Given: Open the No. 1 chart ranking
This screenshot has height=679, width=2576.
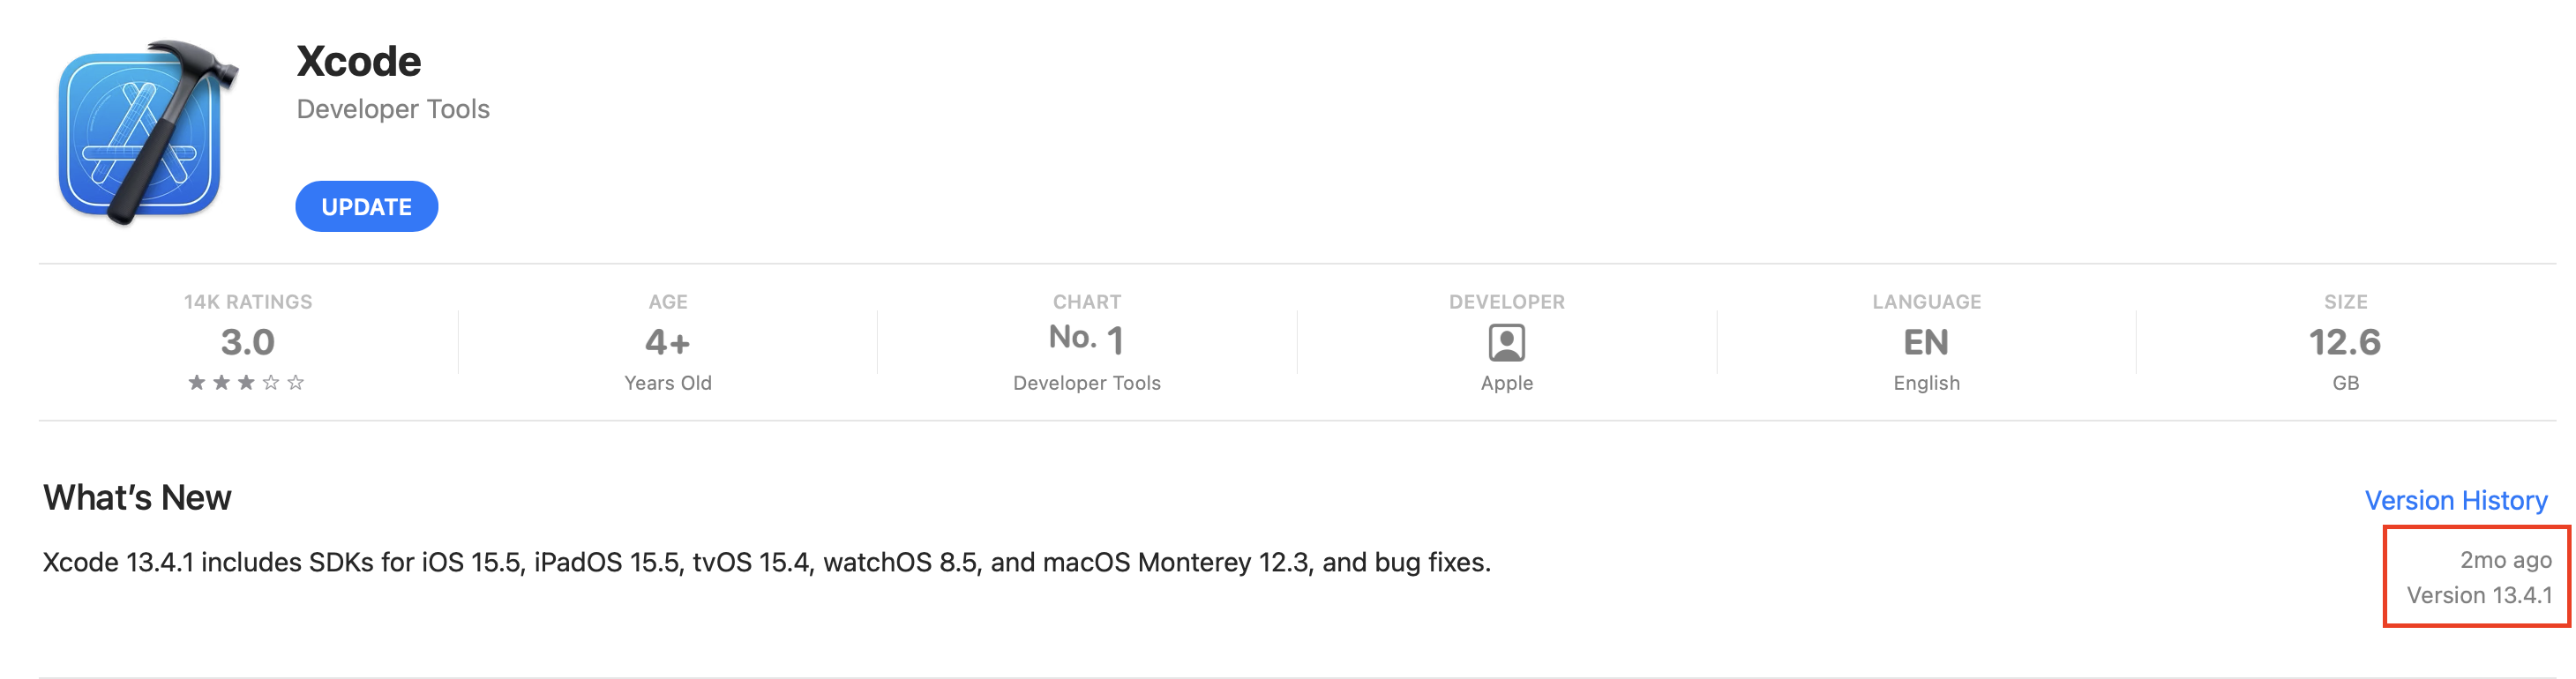Looking at the screenshot, I should (1086, 340).
